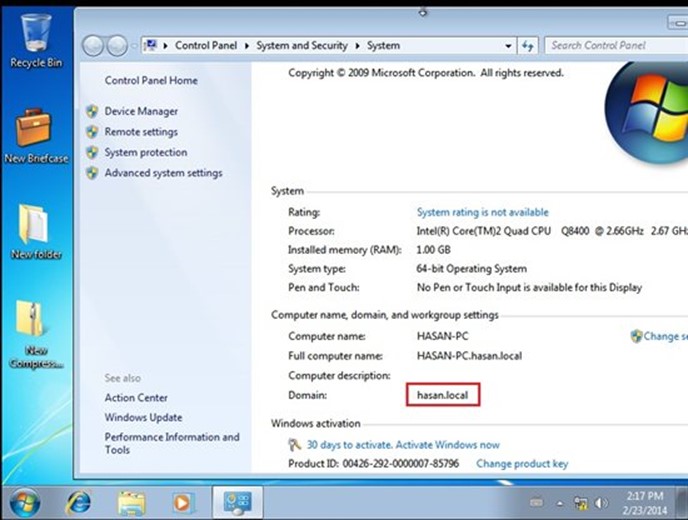Click the 64-bit Operating System text
Viewport: 688px width, 520px height.
472,269
